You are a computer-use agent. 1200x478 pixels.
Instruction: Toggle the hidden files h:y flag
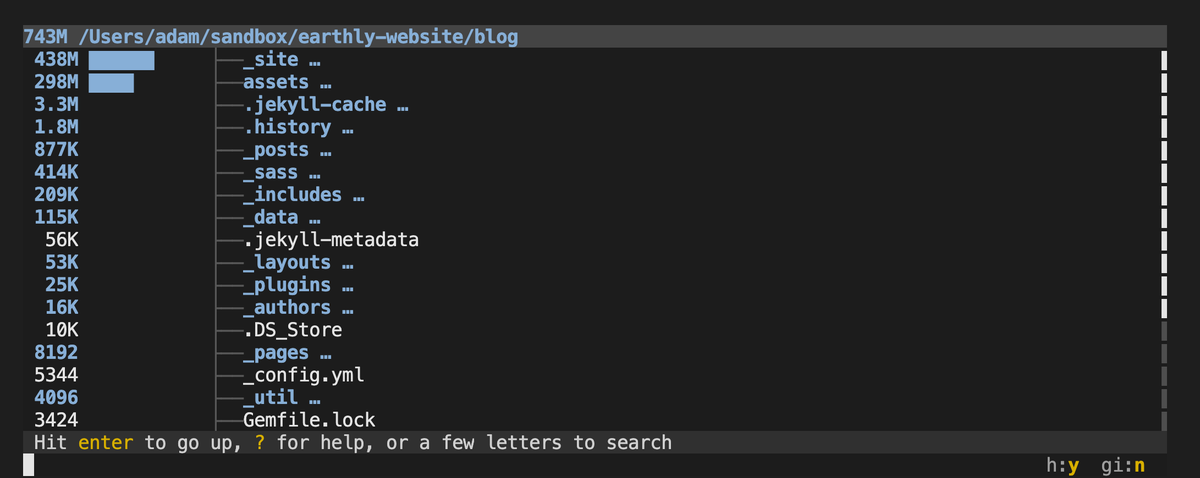click(x=1061, y=466)
